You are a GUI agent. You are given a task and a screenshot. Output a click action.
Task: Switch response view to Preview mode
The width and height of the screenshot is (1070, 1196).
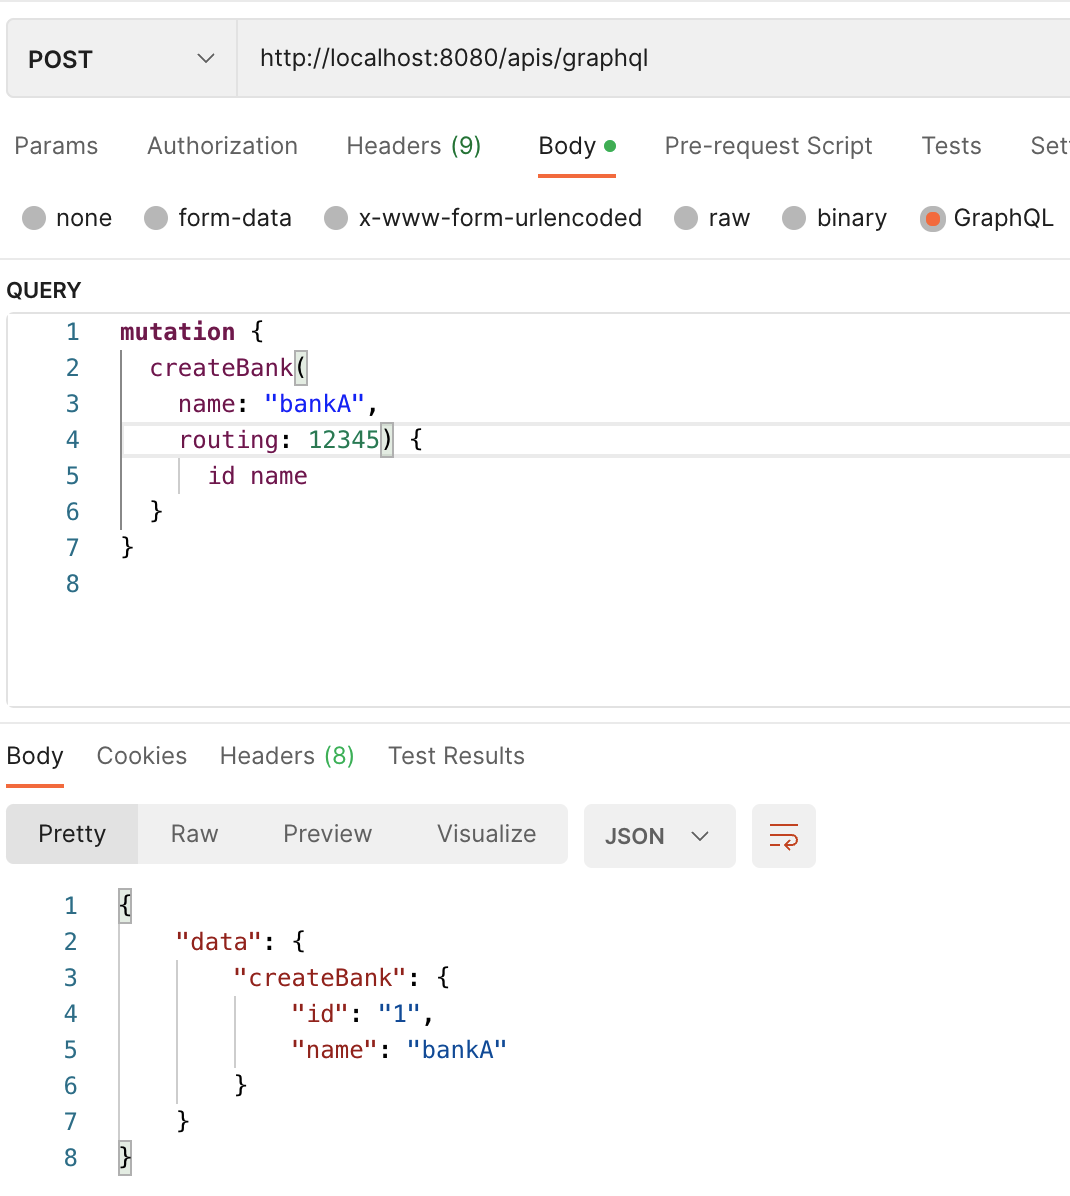click(327, 834)
